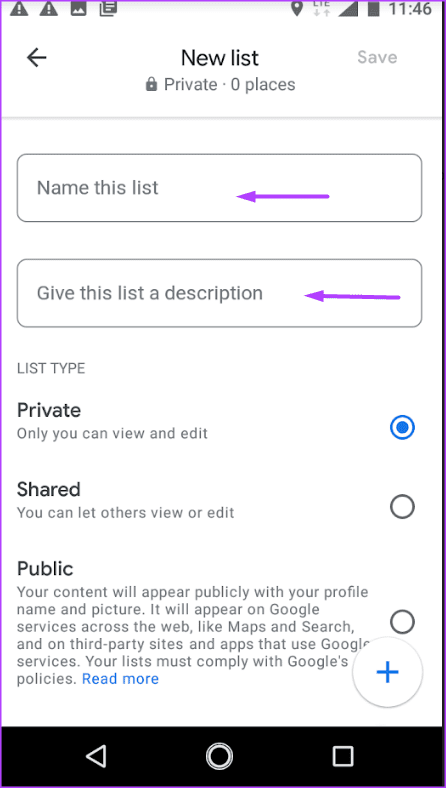The image size is (446, 788).
Task: Tap the lock icon beside Private
Action: point(151,84)
